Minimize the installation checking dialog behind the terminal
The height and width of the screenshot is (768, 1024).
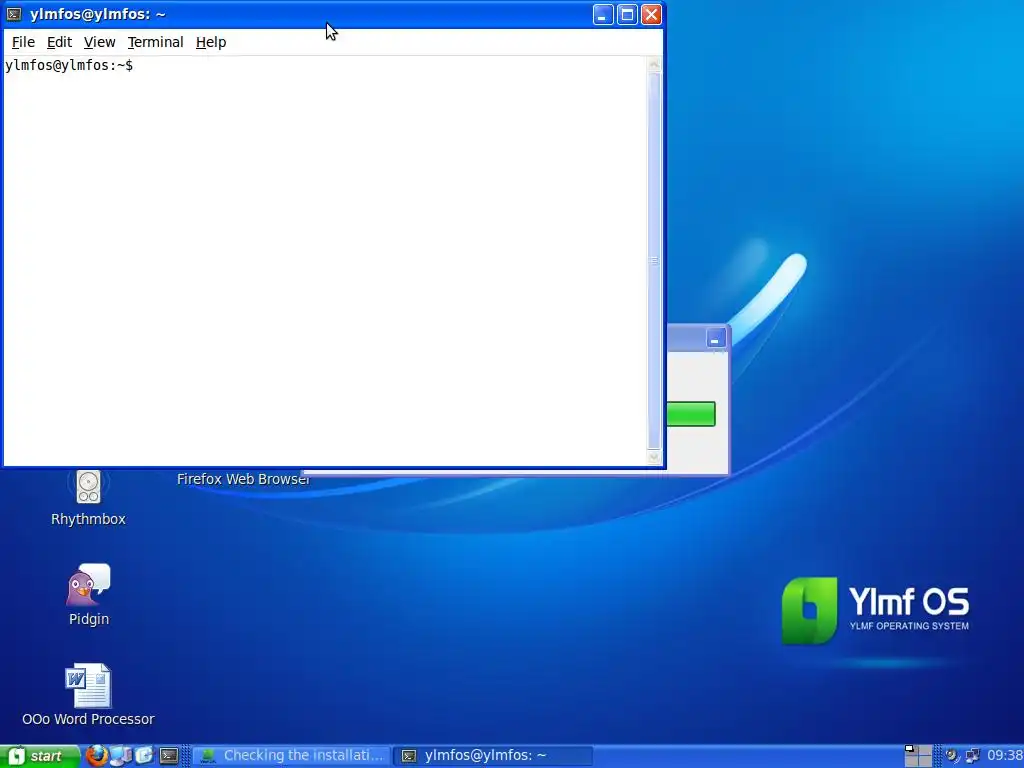click(715, 339)
